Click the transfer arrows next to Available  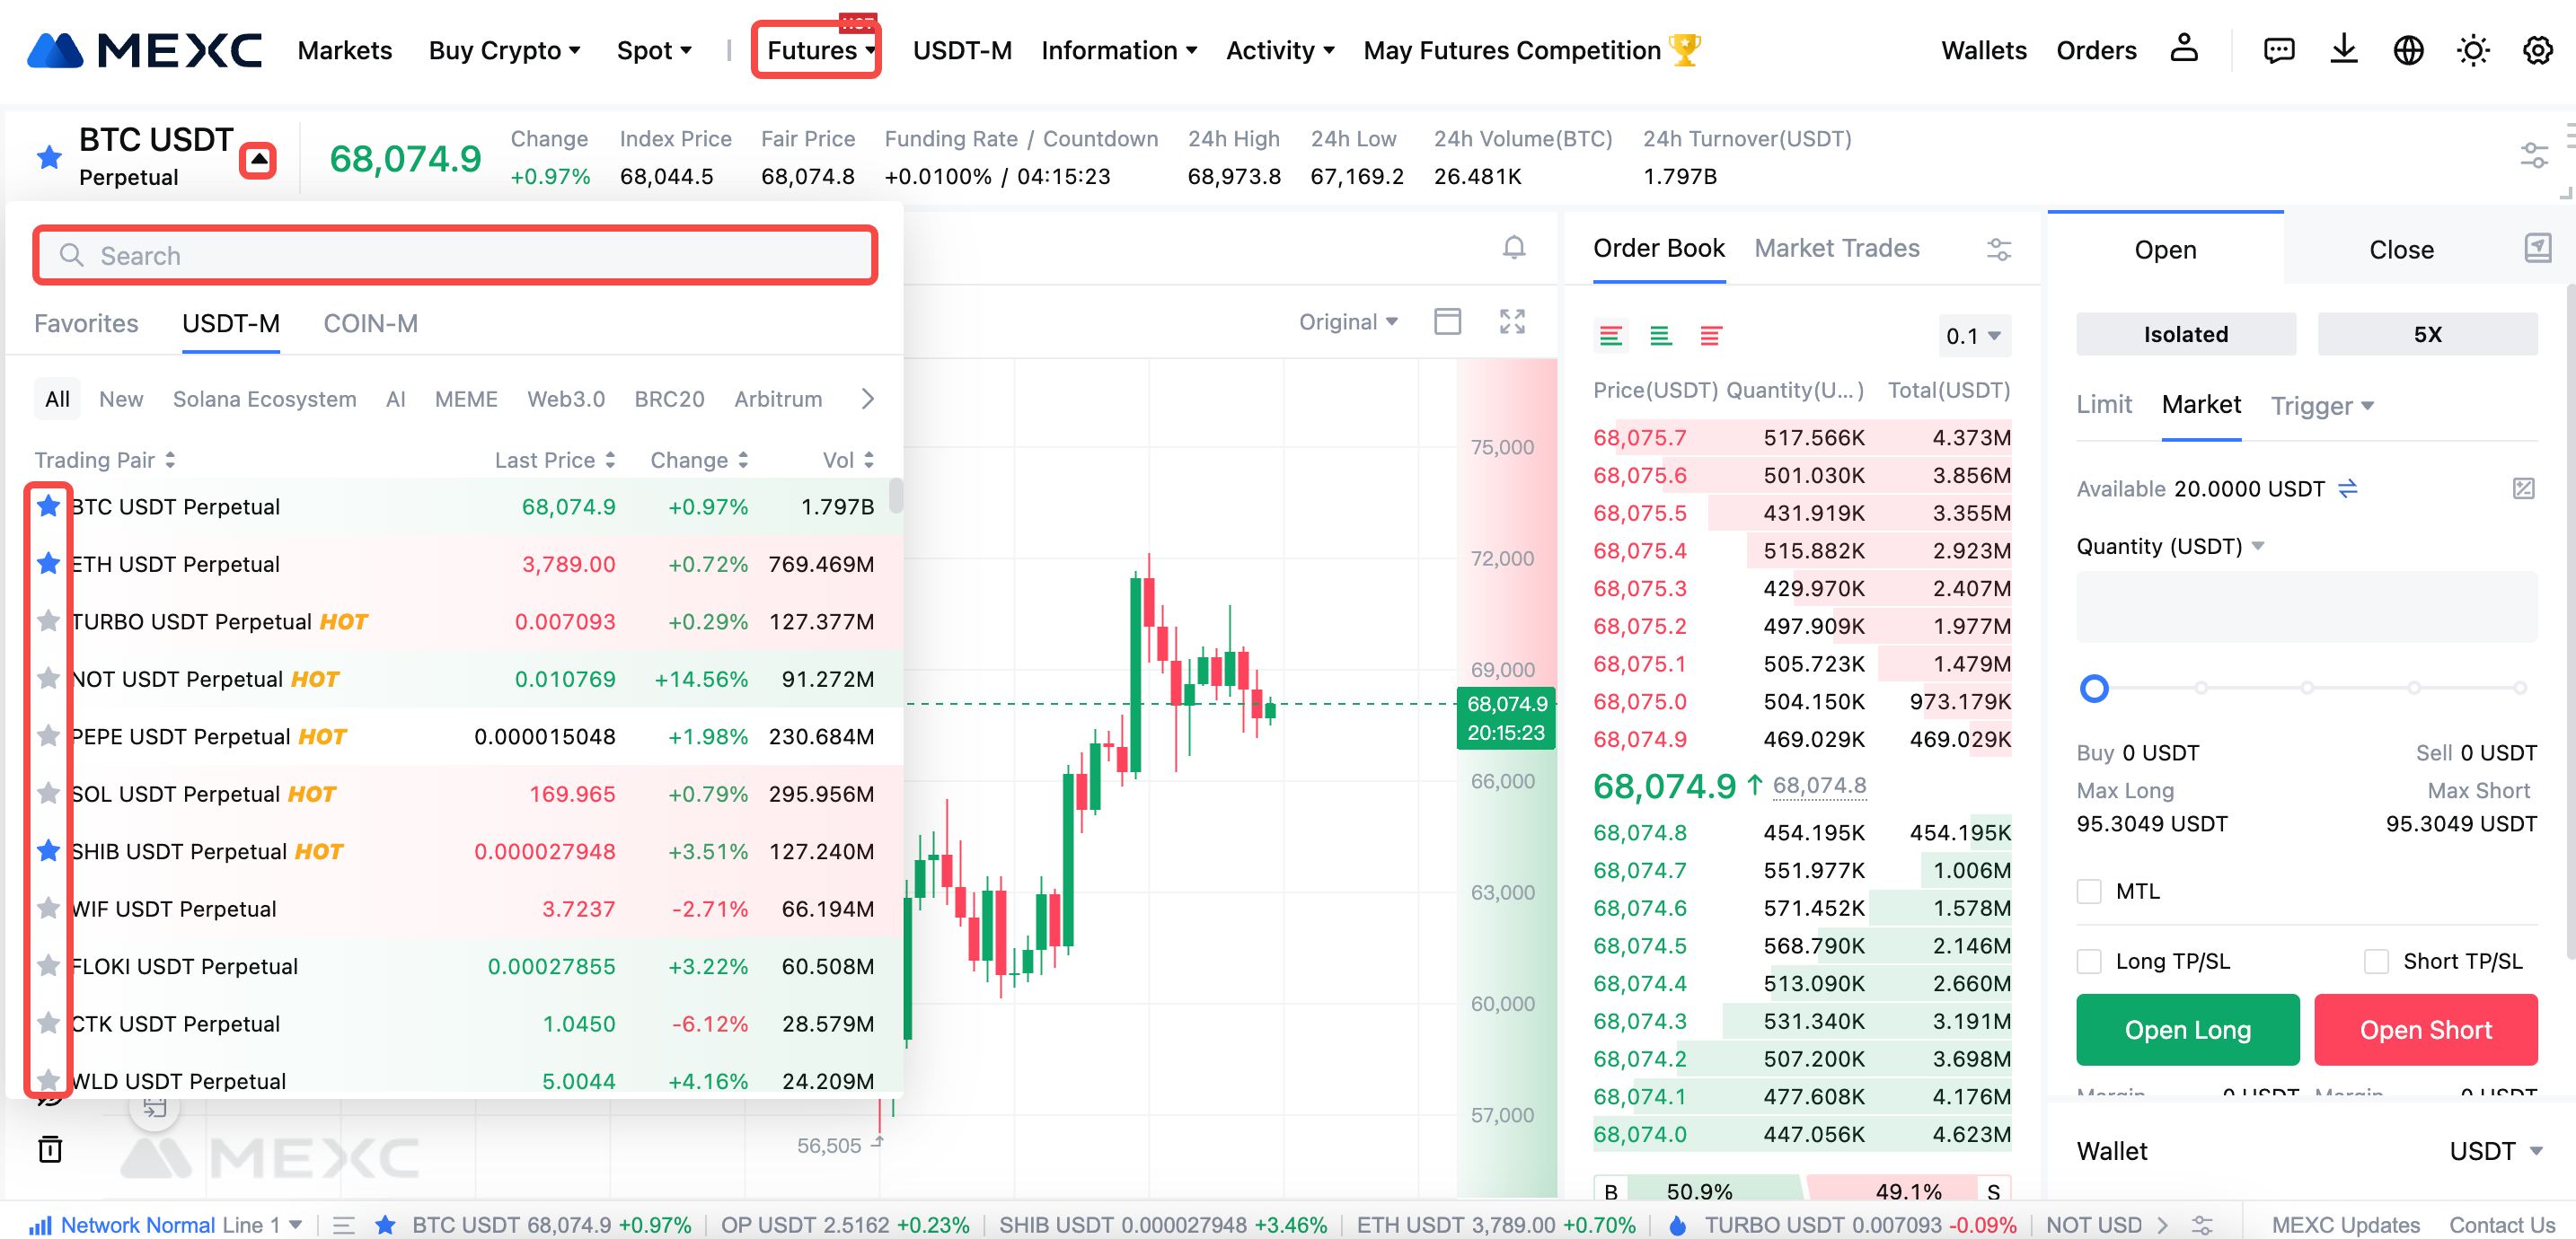pos(2348,488)
